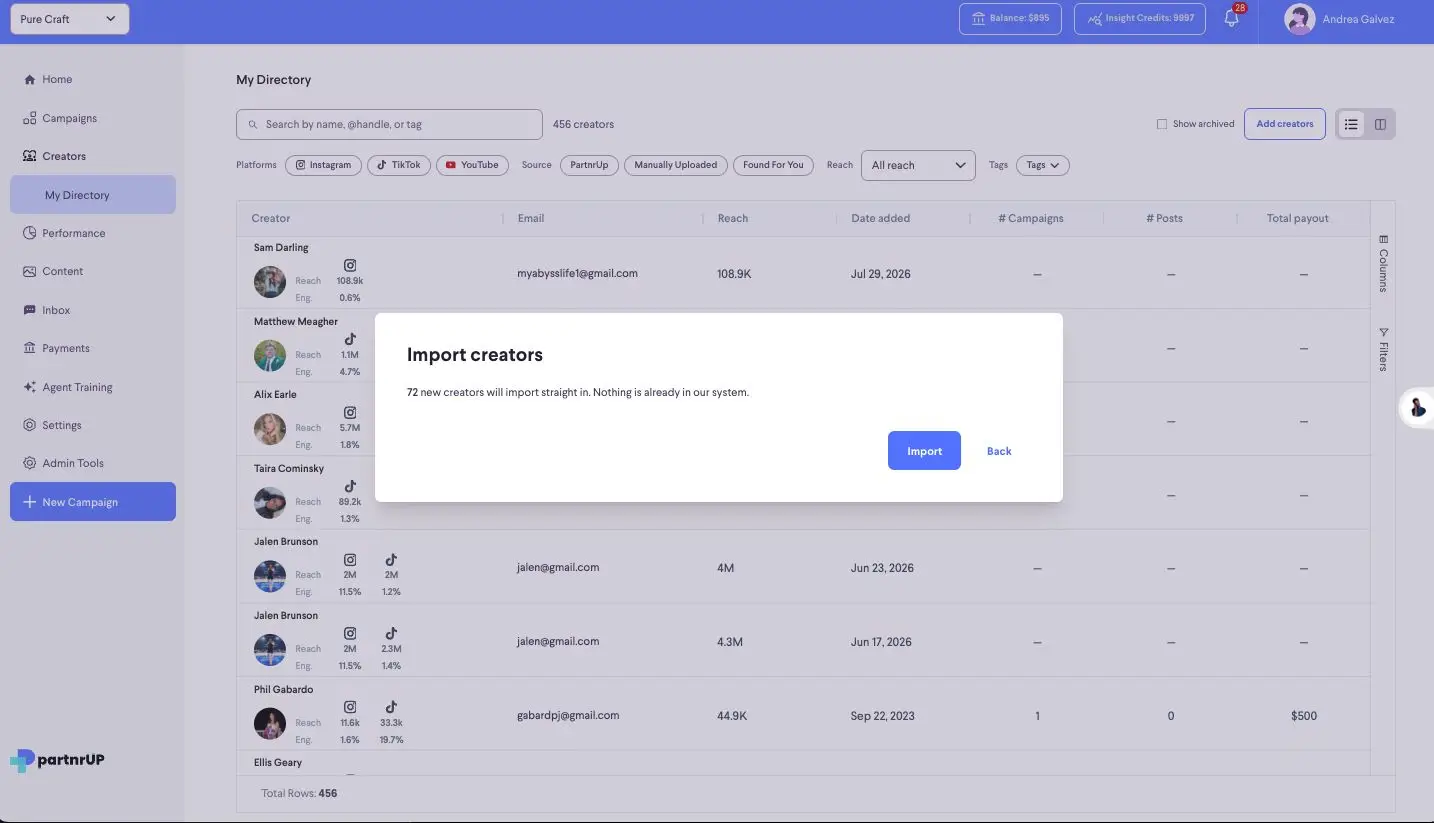The width and height of the screenshot is (1434, 823).
Task: Click Phil Gabardo's Instagram icon
Action: [350, 707]
